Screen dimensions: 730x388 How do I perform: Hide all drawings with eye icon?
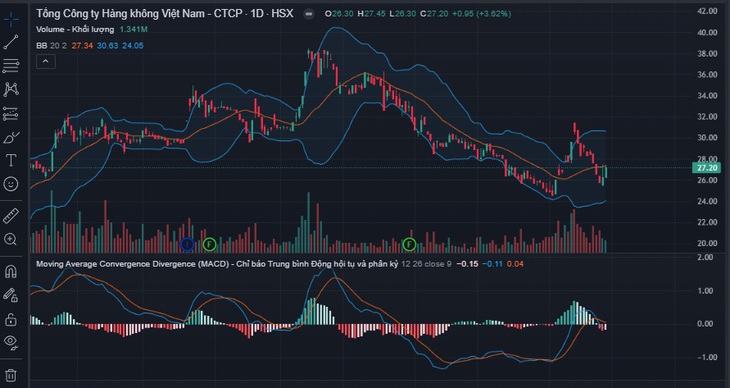11,342
